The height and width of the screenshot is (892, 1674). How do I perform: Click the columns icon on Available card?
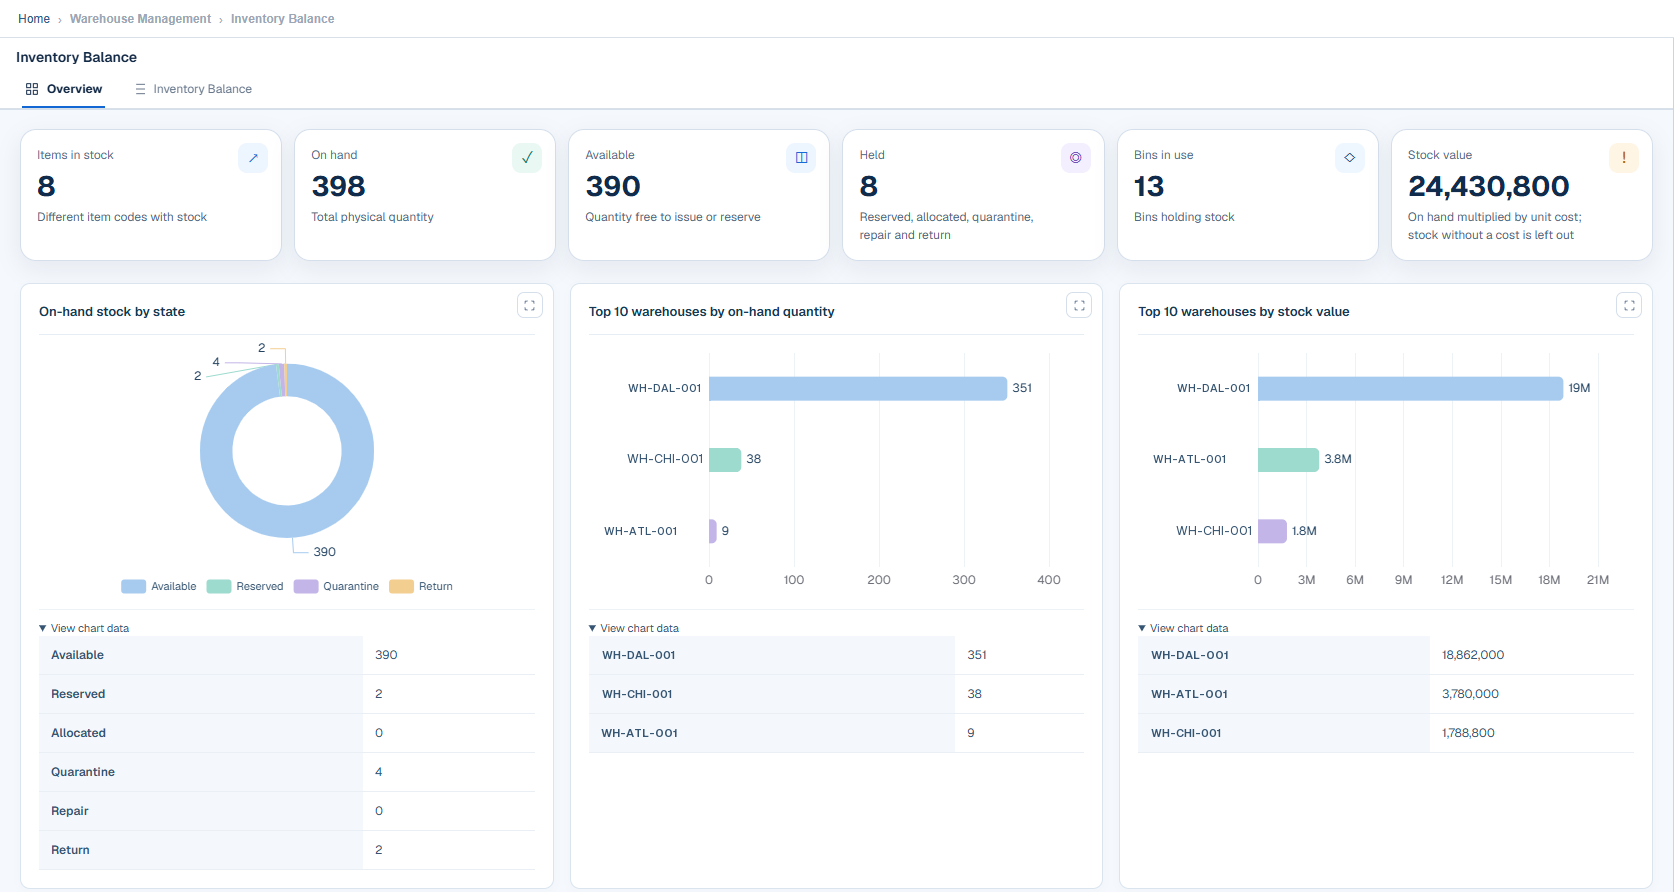pyautogui.click(x=801, y=158)
